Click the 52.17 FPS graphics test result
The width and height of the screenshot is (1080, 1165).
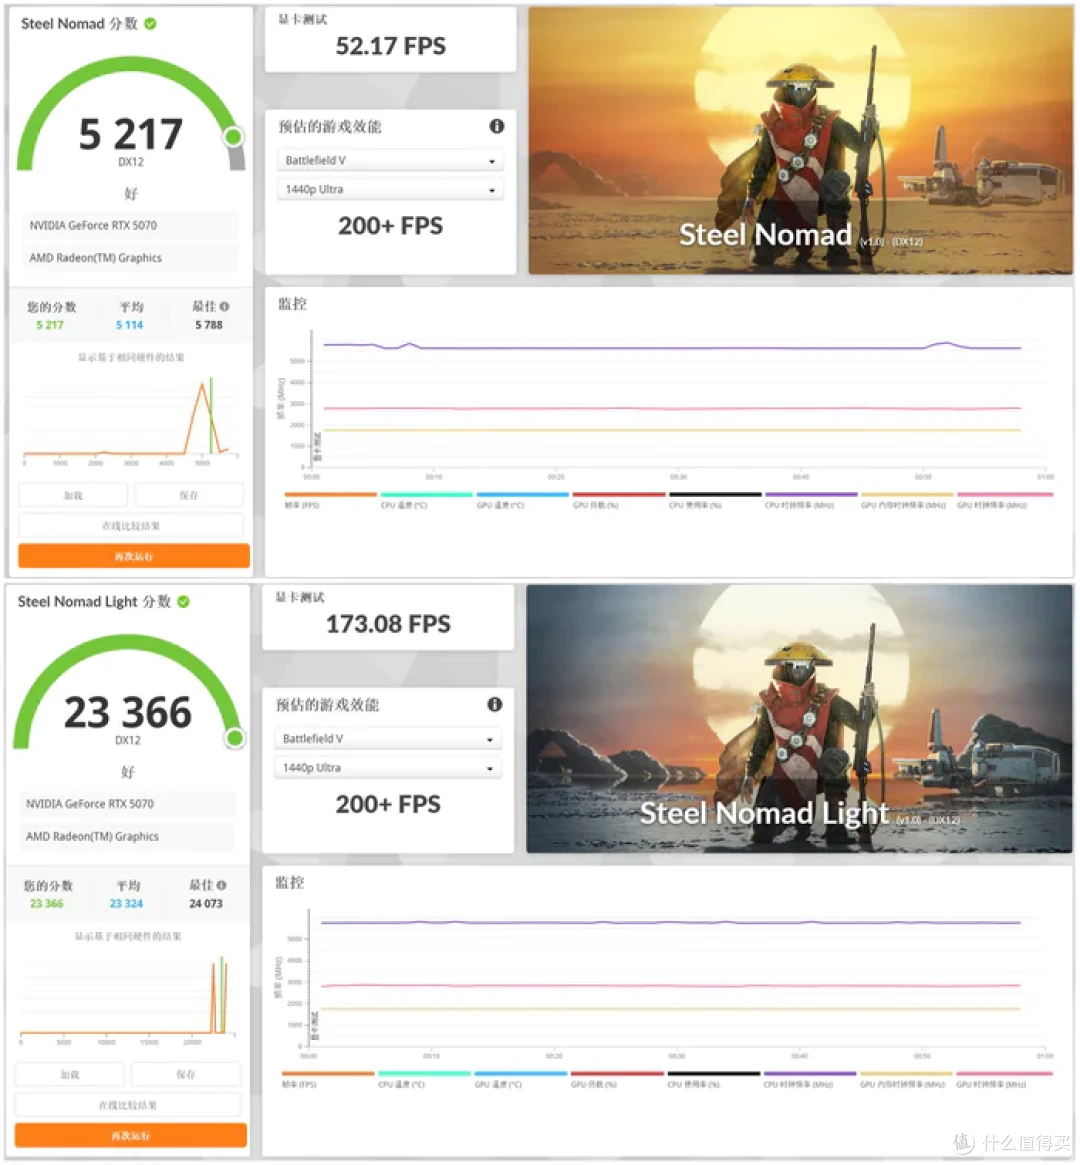(x=391, y=46)
